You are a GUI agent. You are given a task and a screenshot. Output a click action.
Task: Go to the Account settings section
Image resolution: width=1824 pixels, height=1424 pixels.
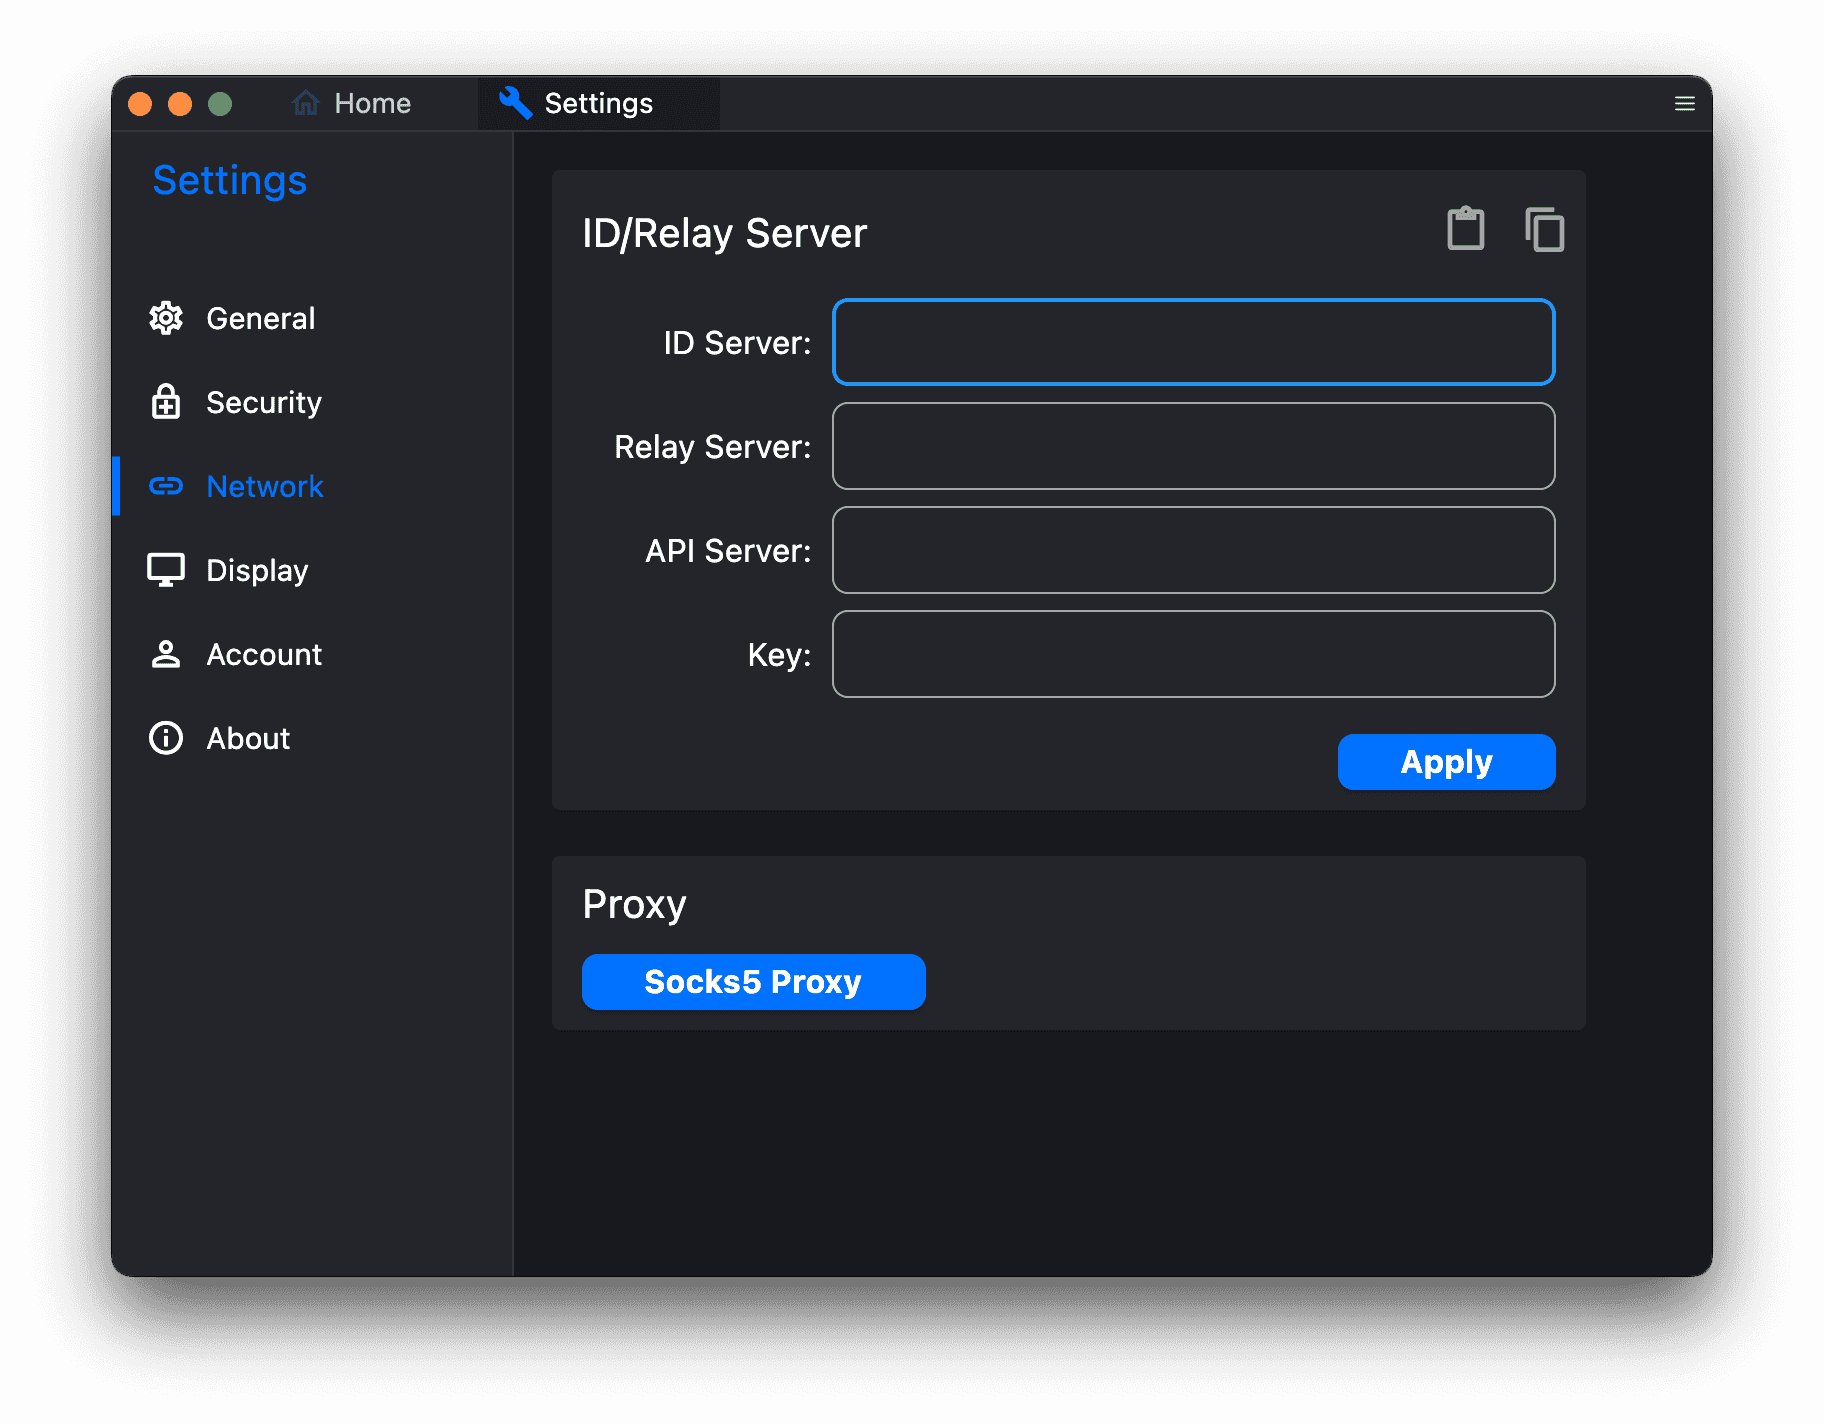(264, 654)
